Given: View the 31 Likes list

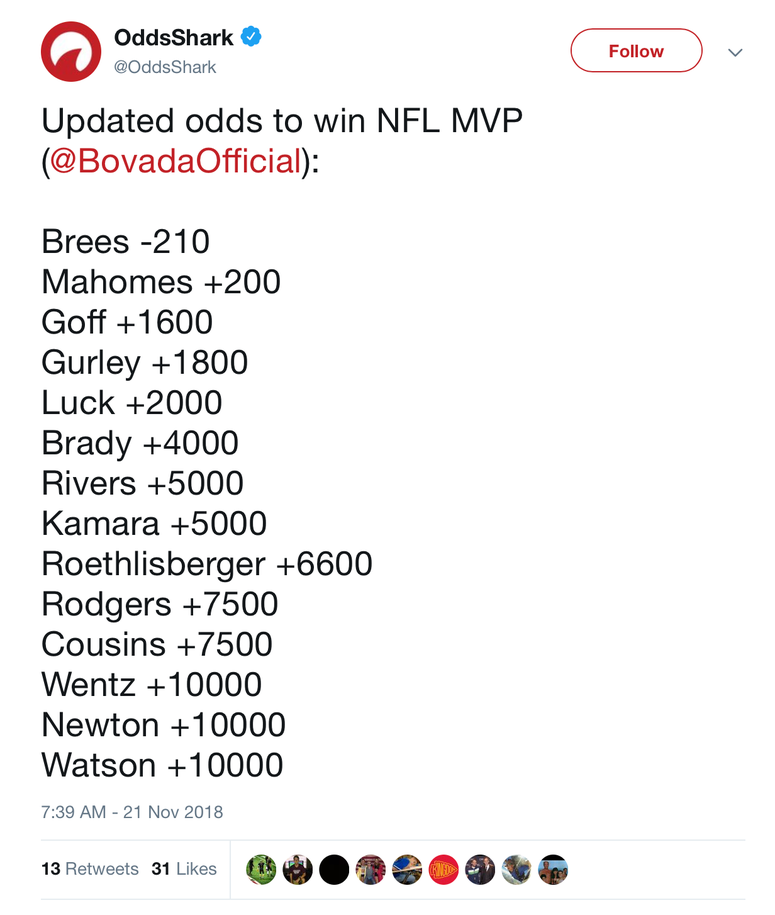Looking at the screenshot, I should (x=184, y=869).
